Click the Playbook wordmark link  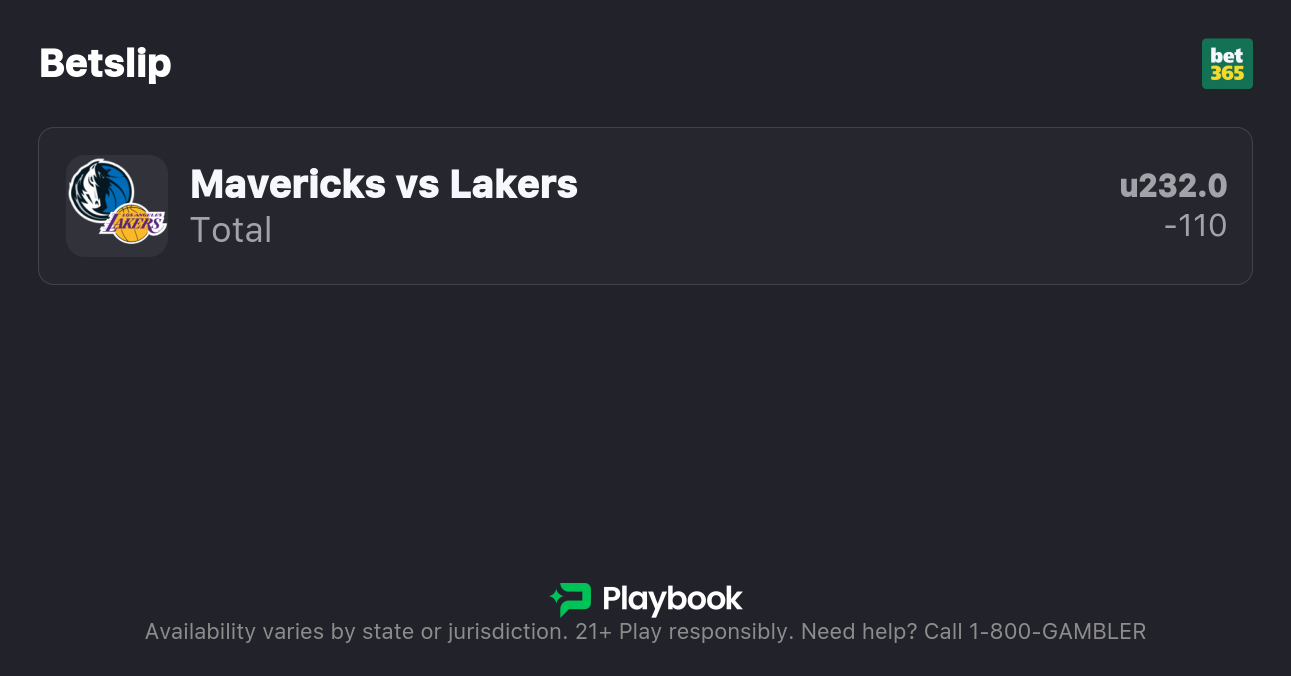click(x=672, y=600)
